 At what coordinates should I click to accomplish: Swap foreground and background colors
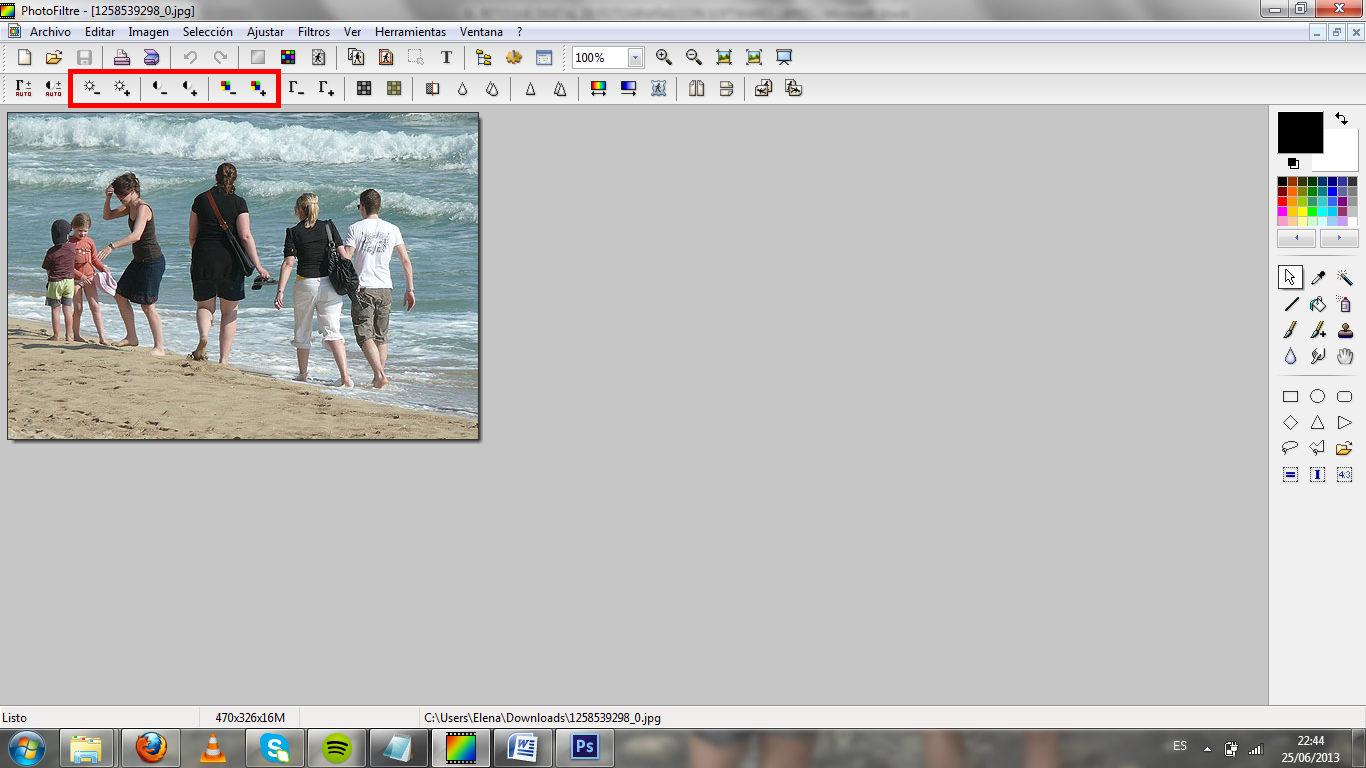coord(1341,119)
